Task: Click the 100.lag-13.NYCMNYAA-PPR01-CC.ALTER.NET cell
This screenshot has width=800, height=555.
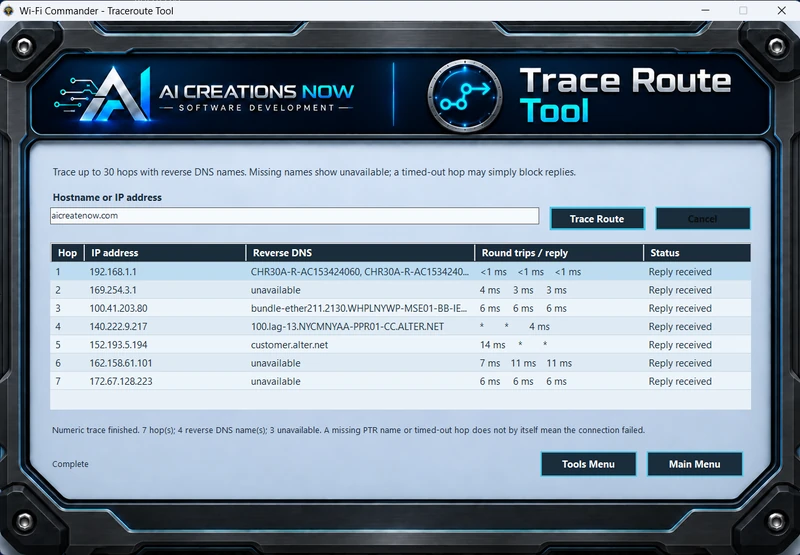Action: point(347,326)
